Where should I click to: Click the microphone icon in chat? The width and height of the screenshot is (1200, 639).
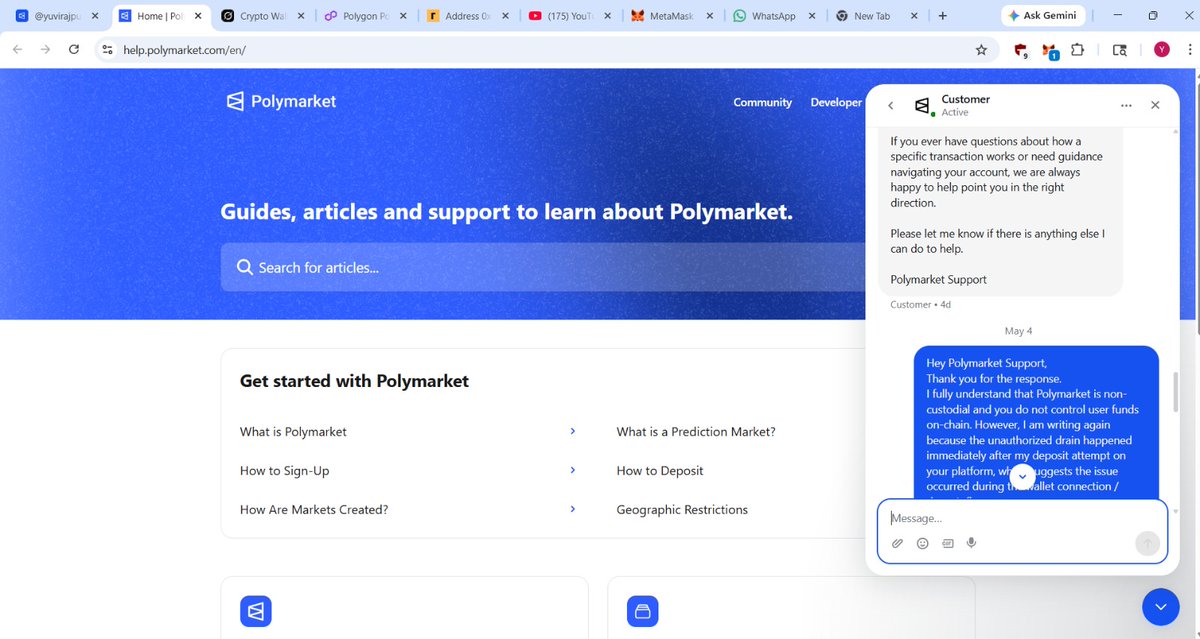click(971, 543)
